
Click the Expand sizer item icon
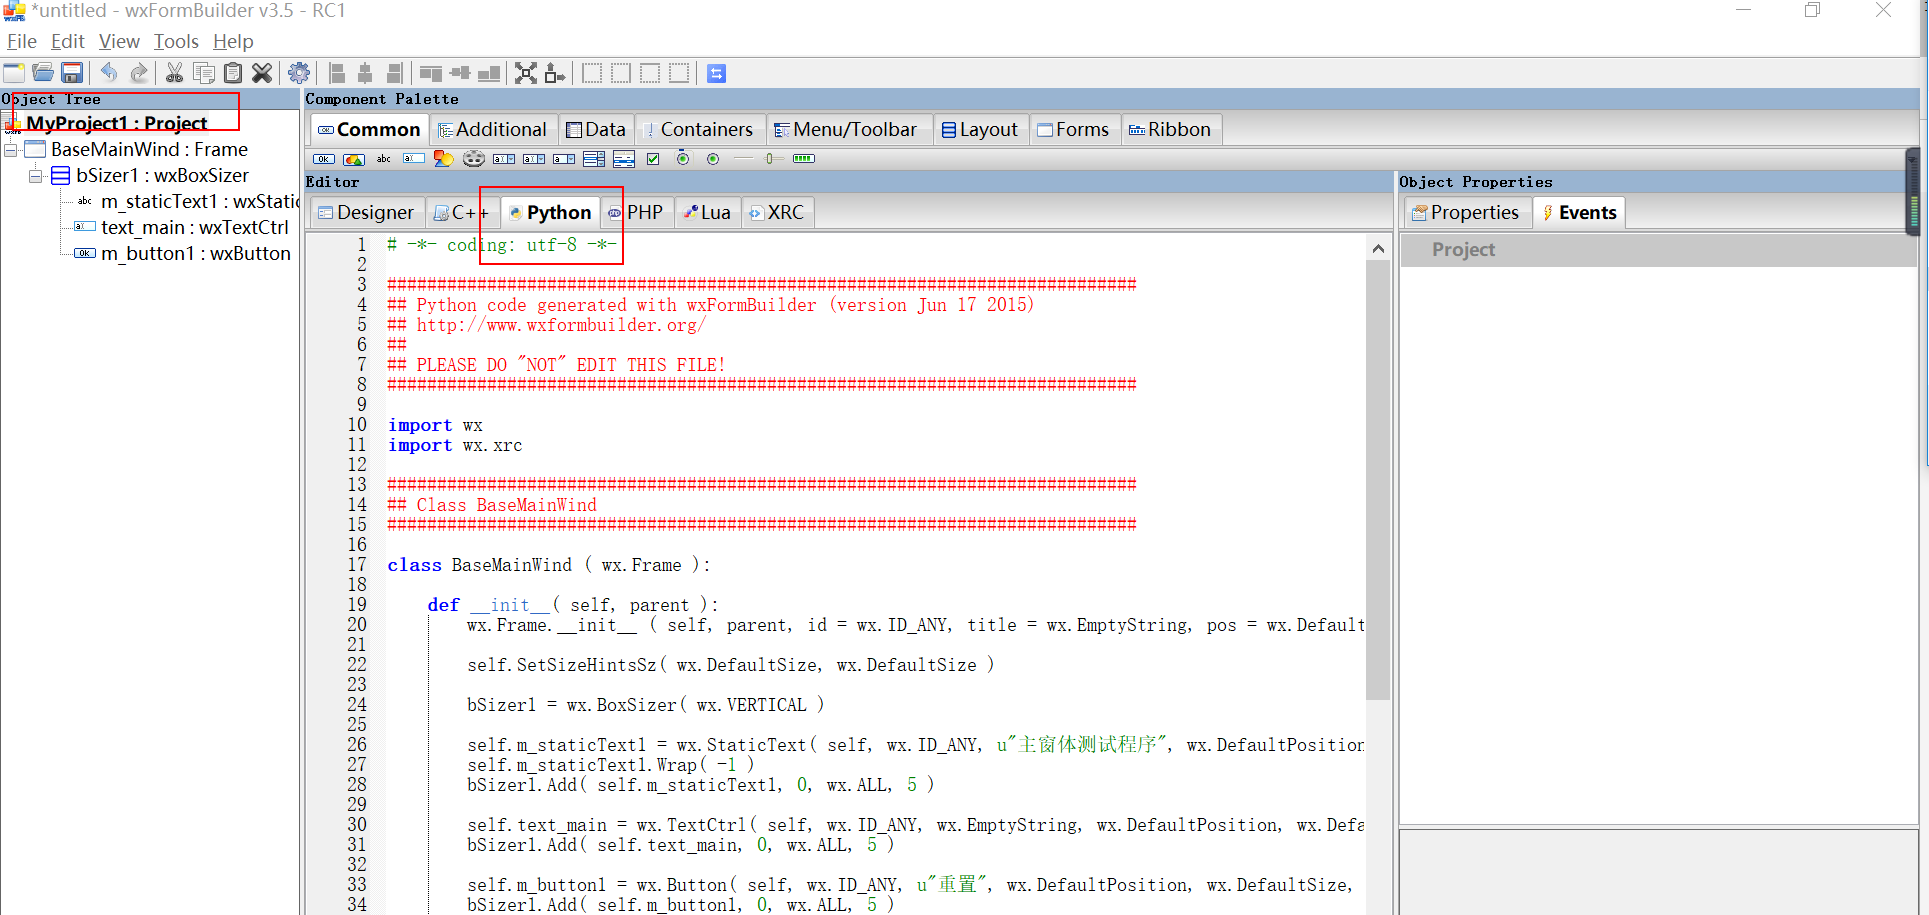526,73
